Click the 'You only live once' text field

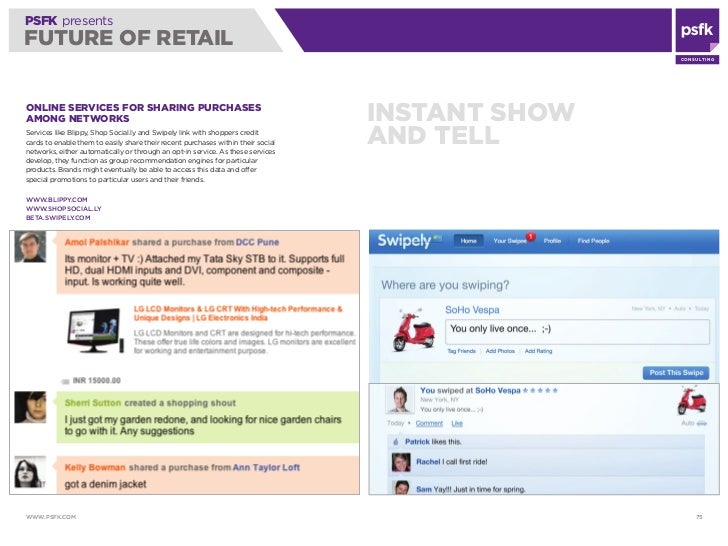click(577, 332)
